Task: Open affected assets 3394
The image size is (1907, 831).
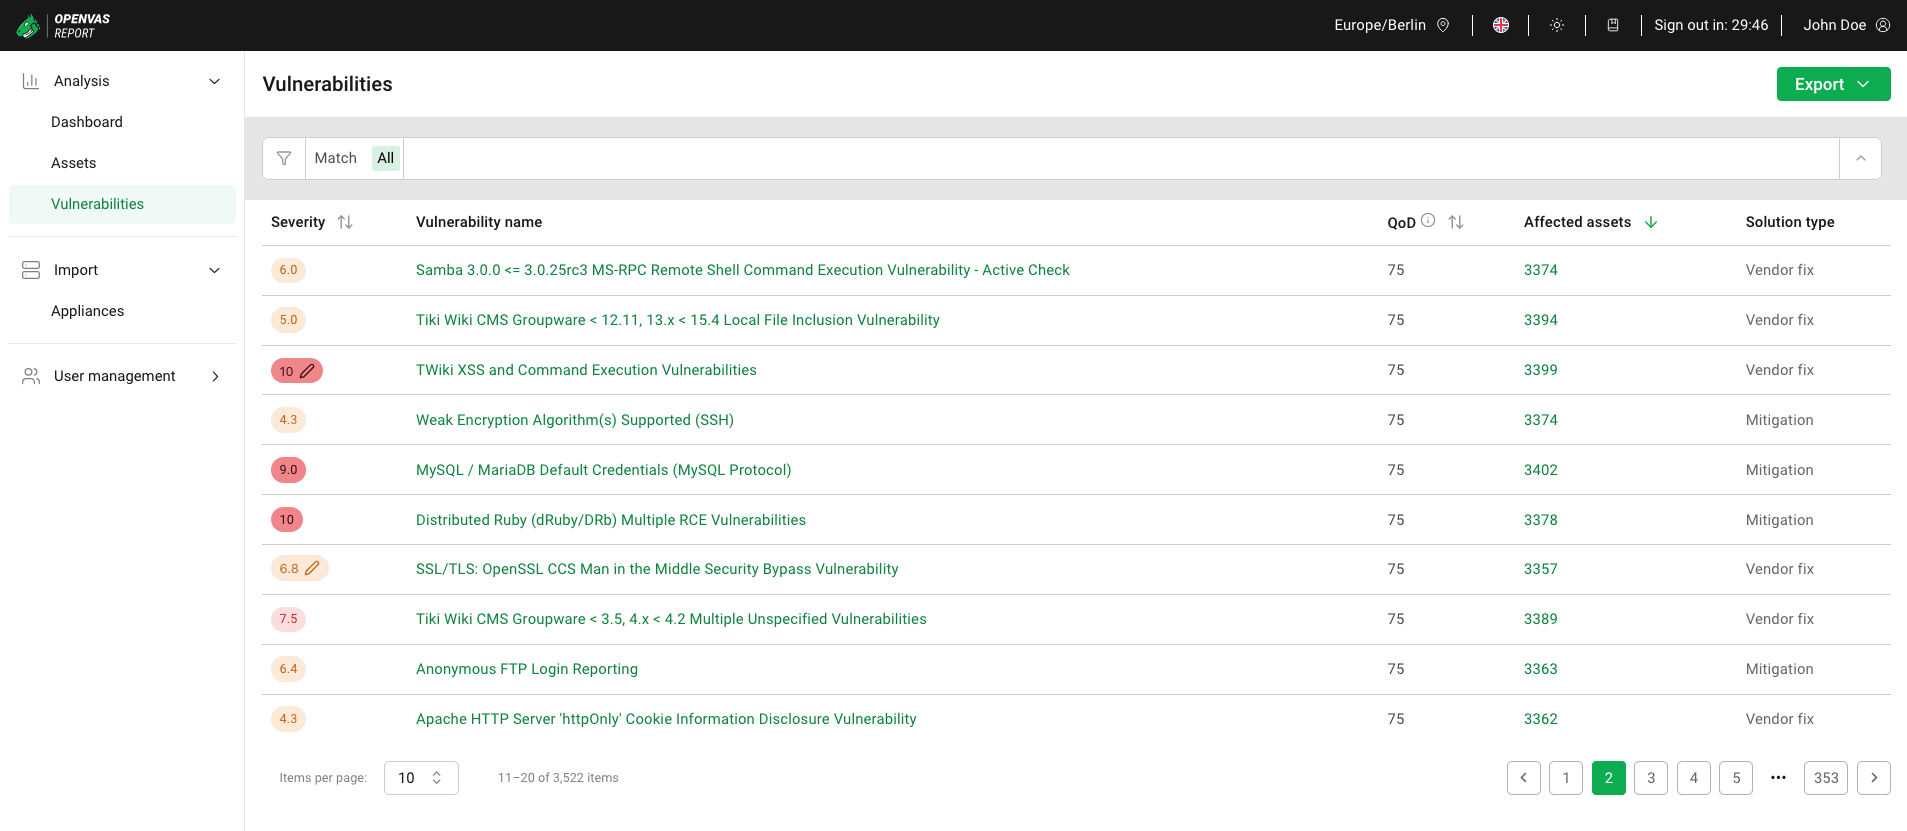Action: tap(1541, 320)
